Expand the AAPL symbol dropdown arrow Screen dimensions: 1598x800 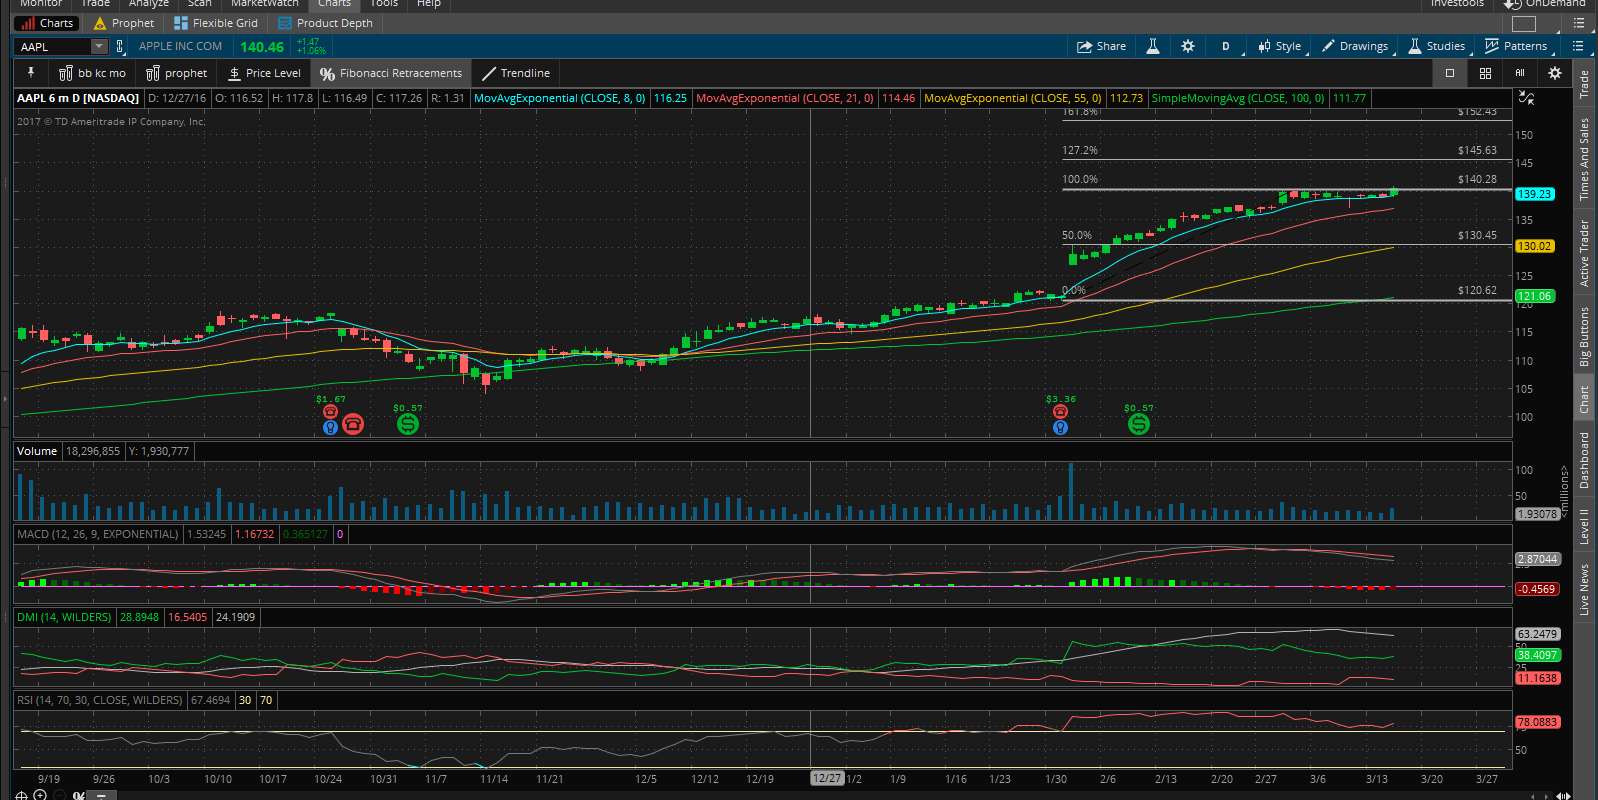pos(98,46)
